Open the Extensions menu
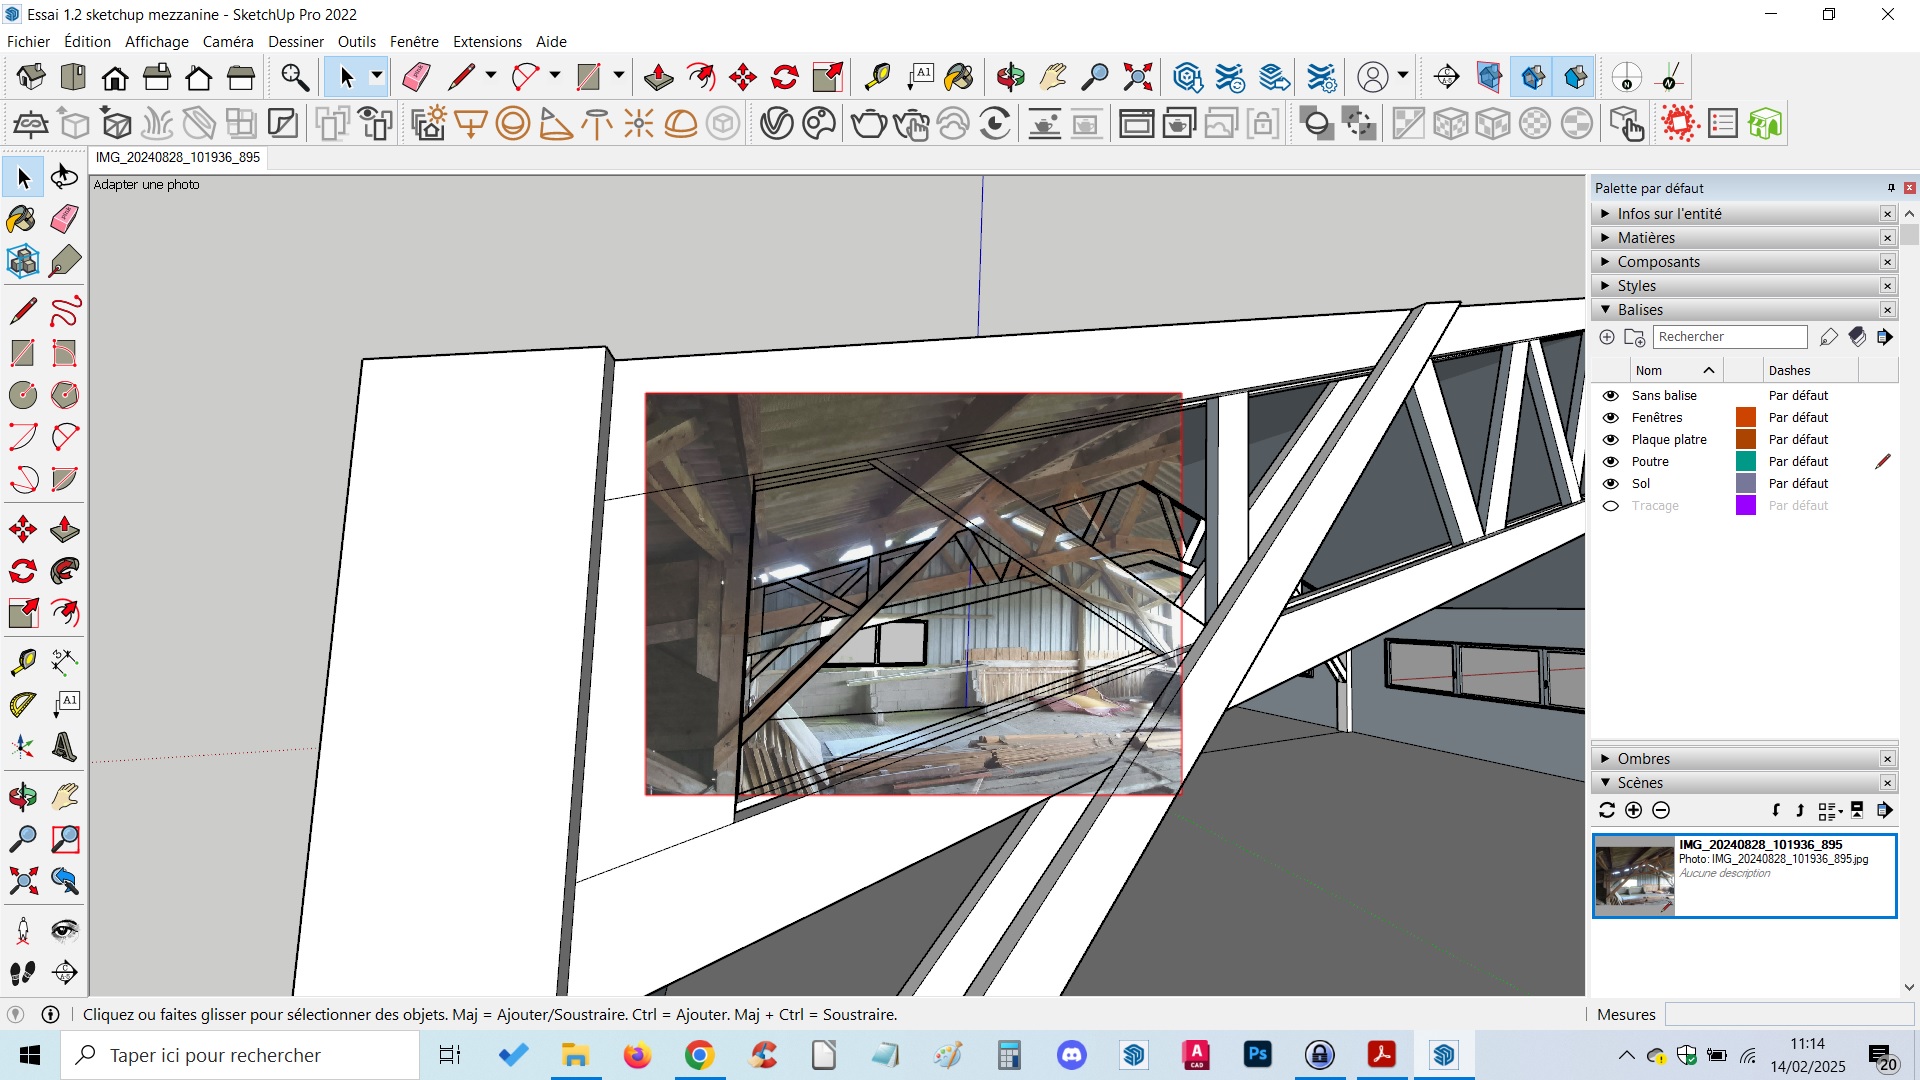Viewport: 1920px width, 1080px height. 487,42
